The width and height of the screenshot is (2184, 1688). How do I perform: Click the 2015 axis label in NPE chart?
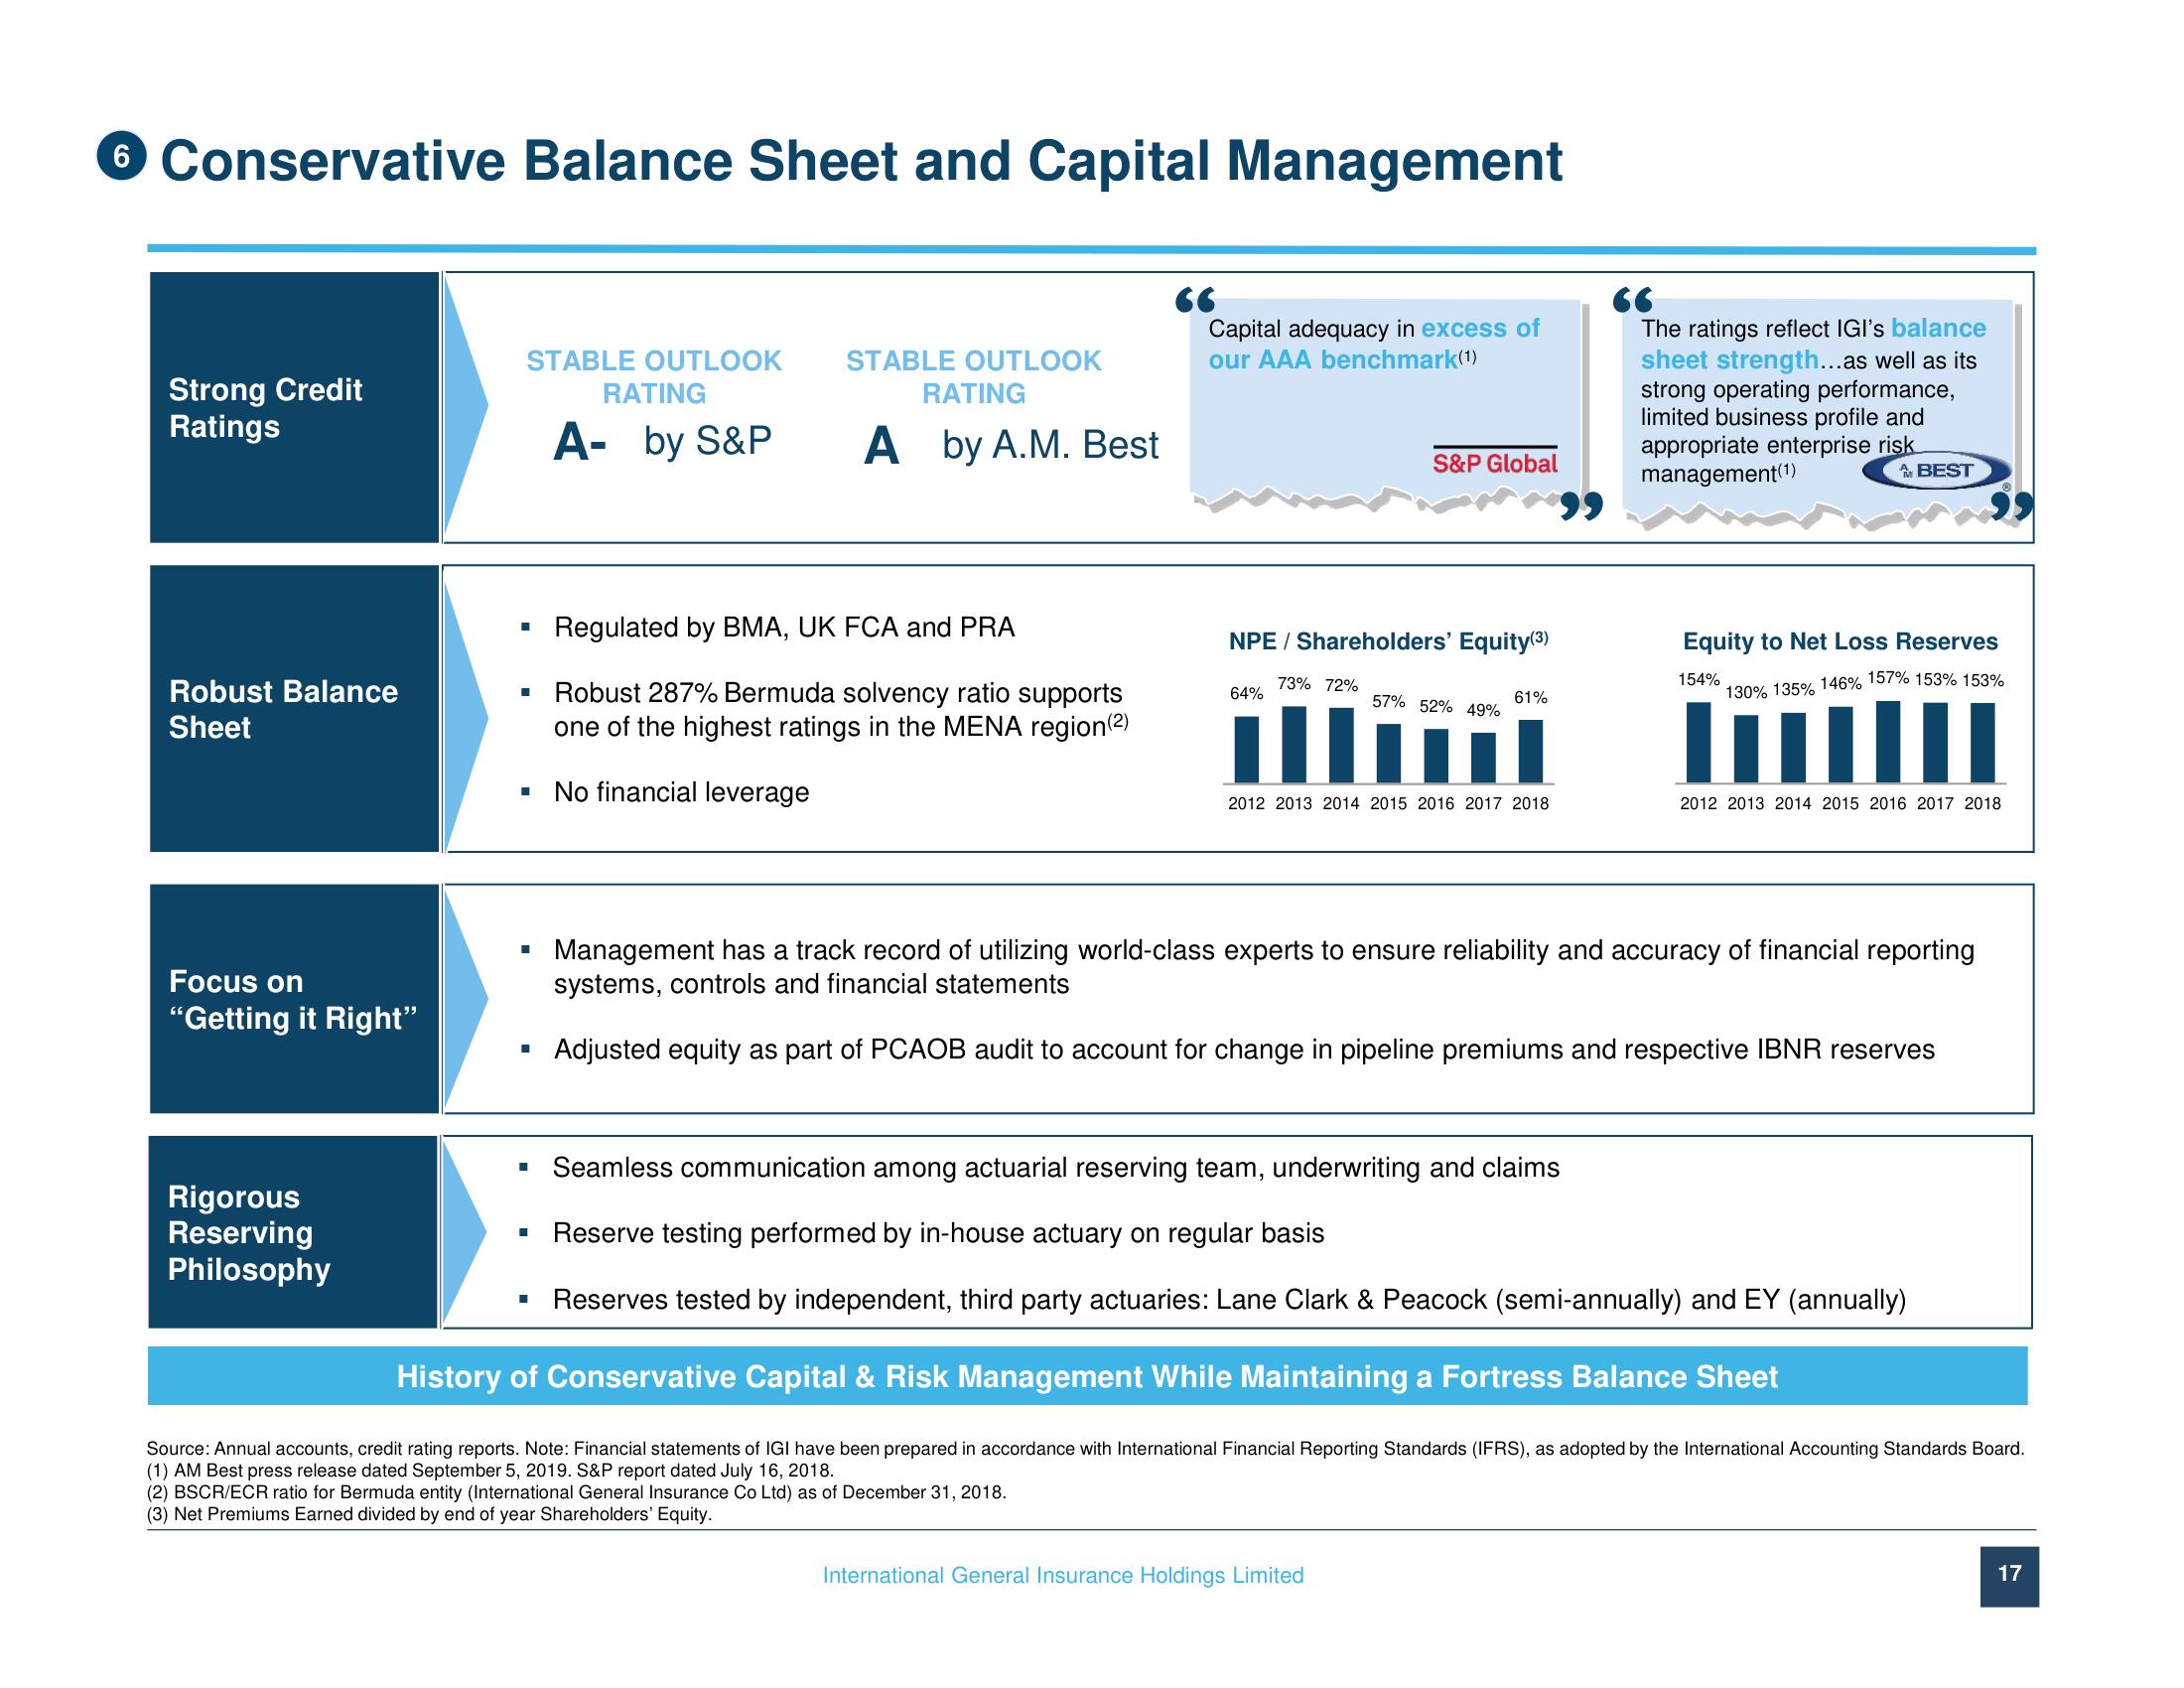tap(1388, 803)
